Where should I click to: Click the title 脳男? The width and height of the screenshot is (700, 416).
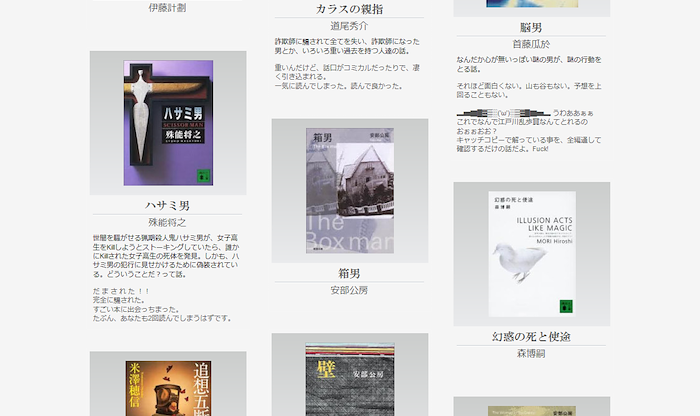tap(531, 28)
